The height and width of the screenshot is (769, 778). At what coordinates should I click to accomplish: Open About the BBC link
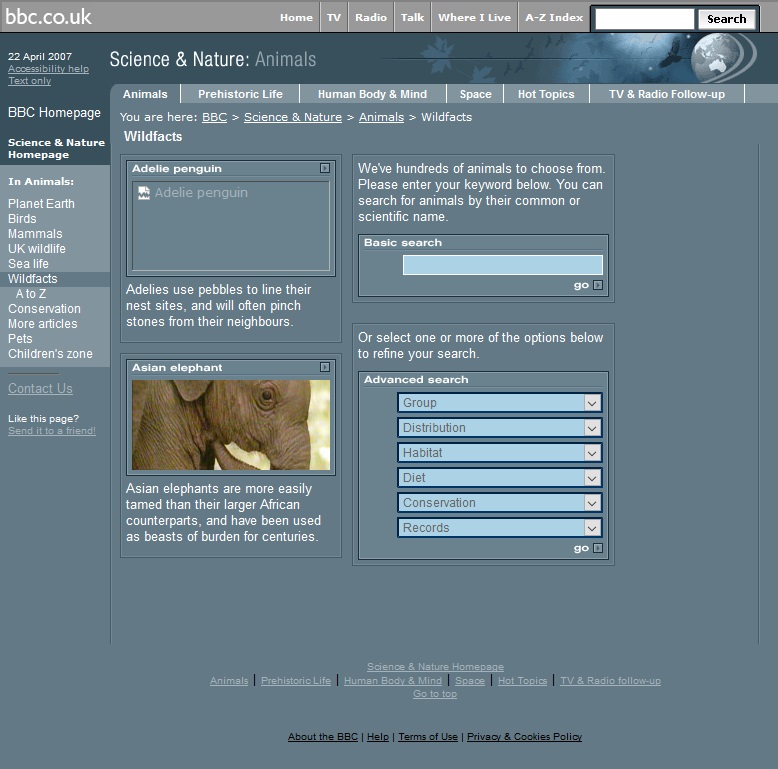click(323, 737)
